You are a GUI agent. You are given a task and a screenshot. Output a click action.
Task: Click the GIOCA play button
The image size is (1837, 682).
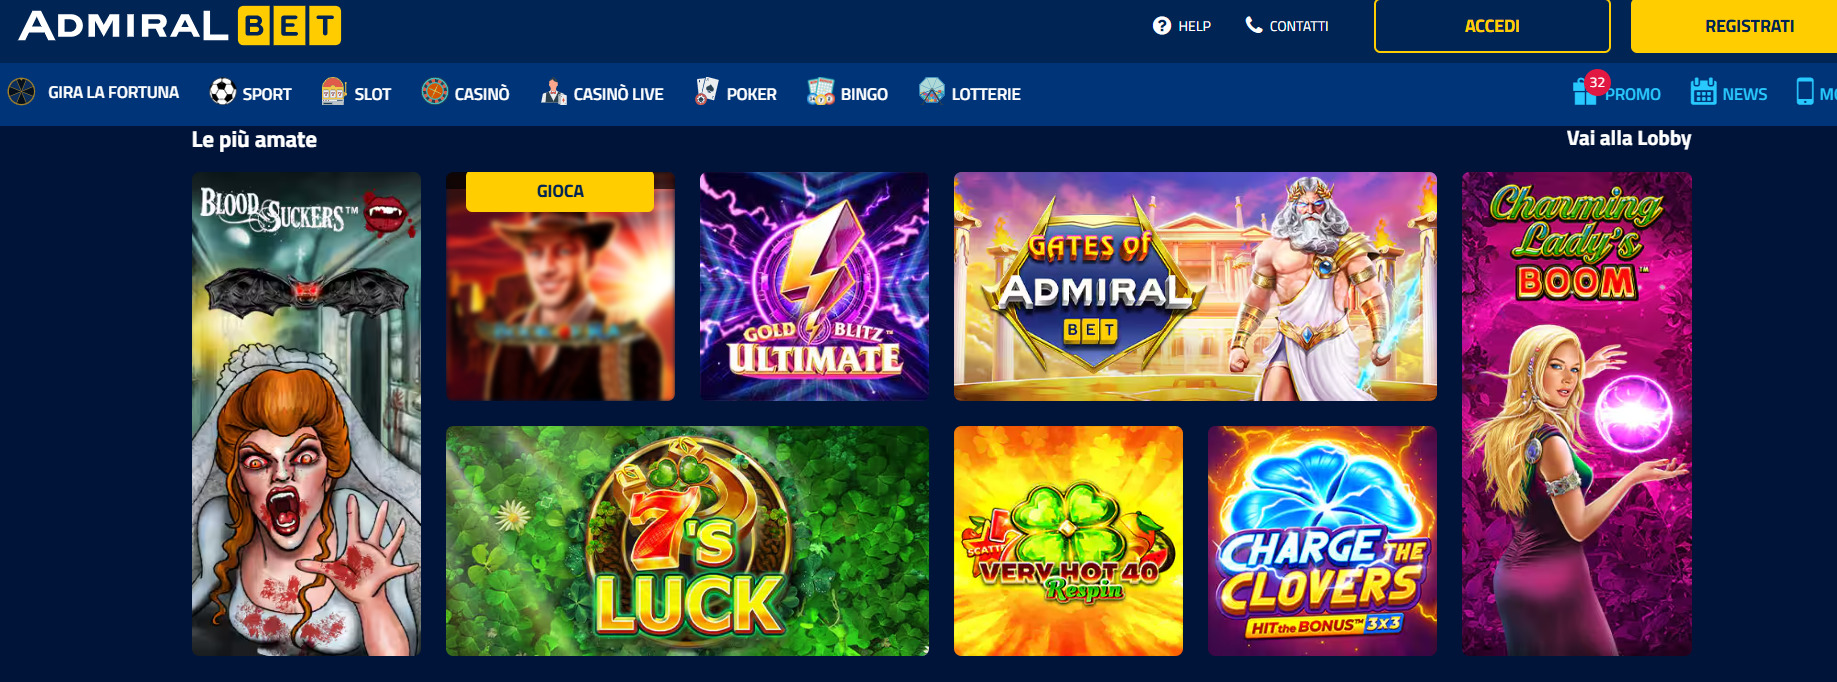[560, 191]
